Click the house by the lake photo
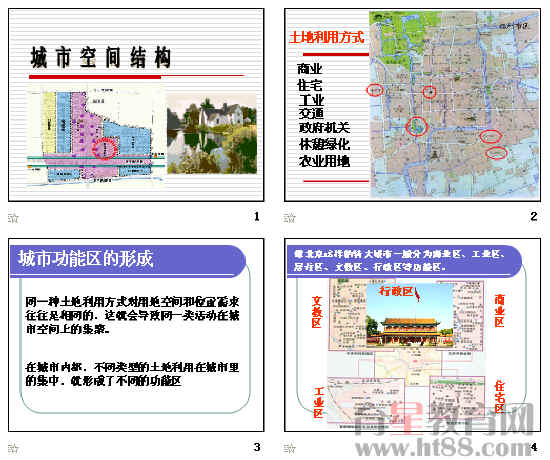 coord(212,133)
